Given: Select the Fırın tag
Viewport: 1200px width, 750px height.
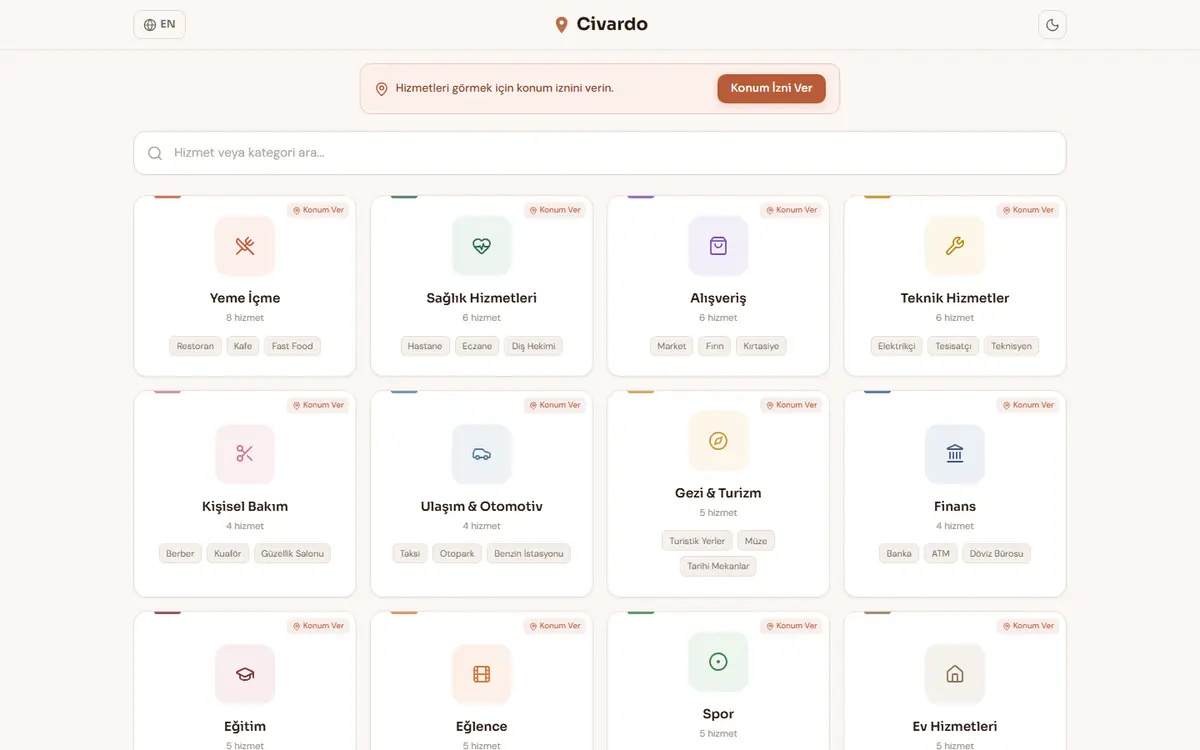Looking at the screenshot, I should [715, 346].
